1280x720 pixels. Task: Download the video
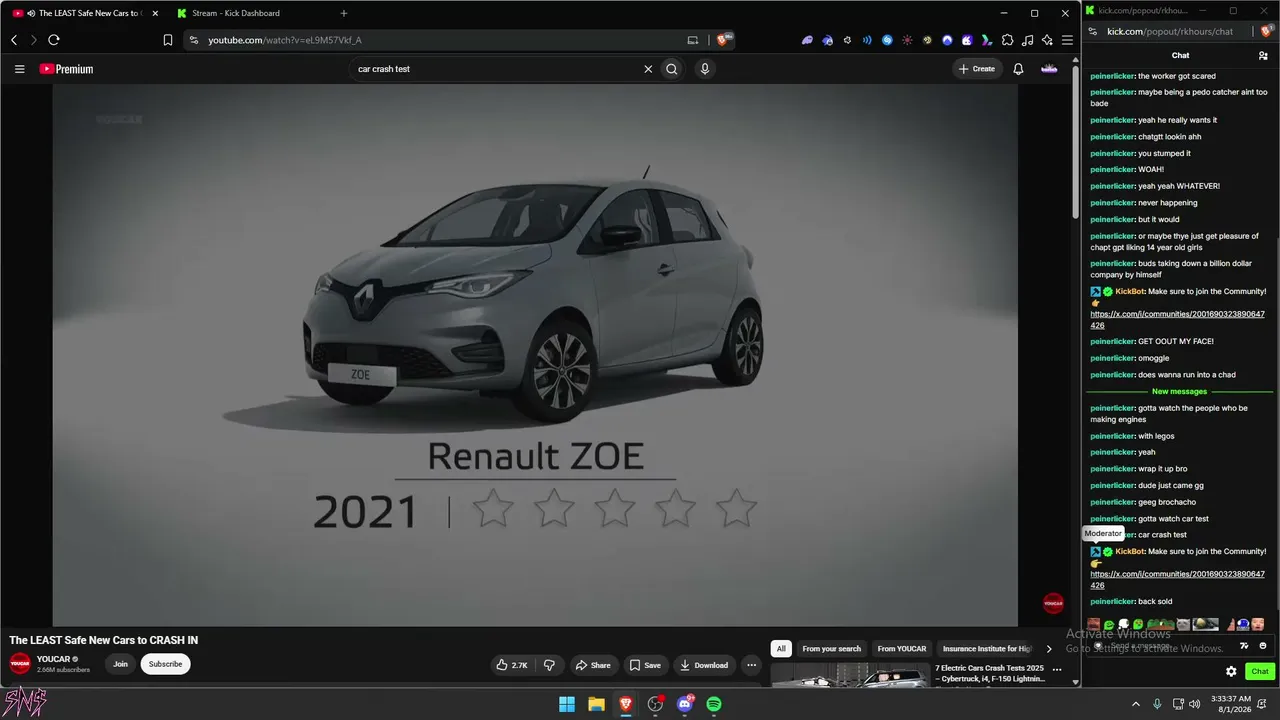pyautogui.click(x=704, y=665)
